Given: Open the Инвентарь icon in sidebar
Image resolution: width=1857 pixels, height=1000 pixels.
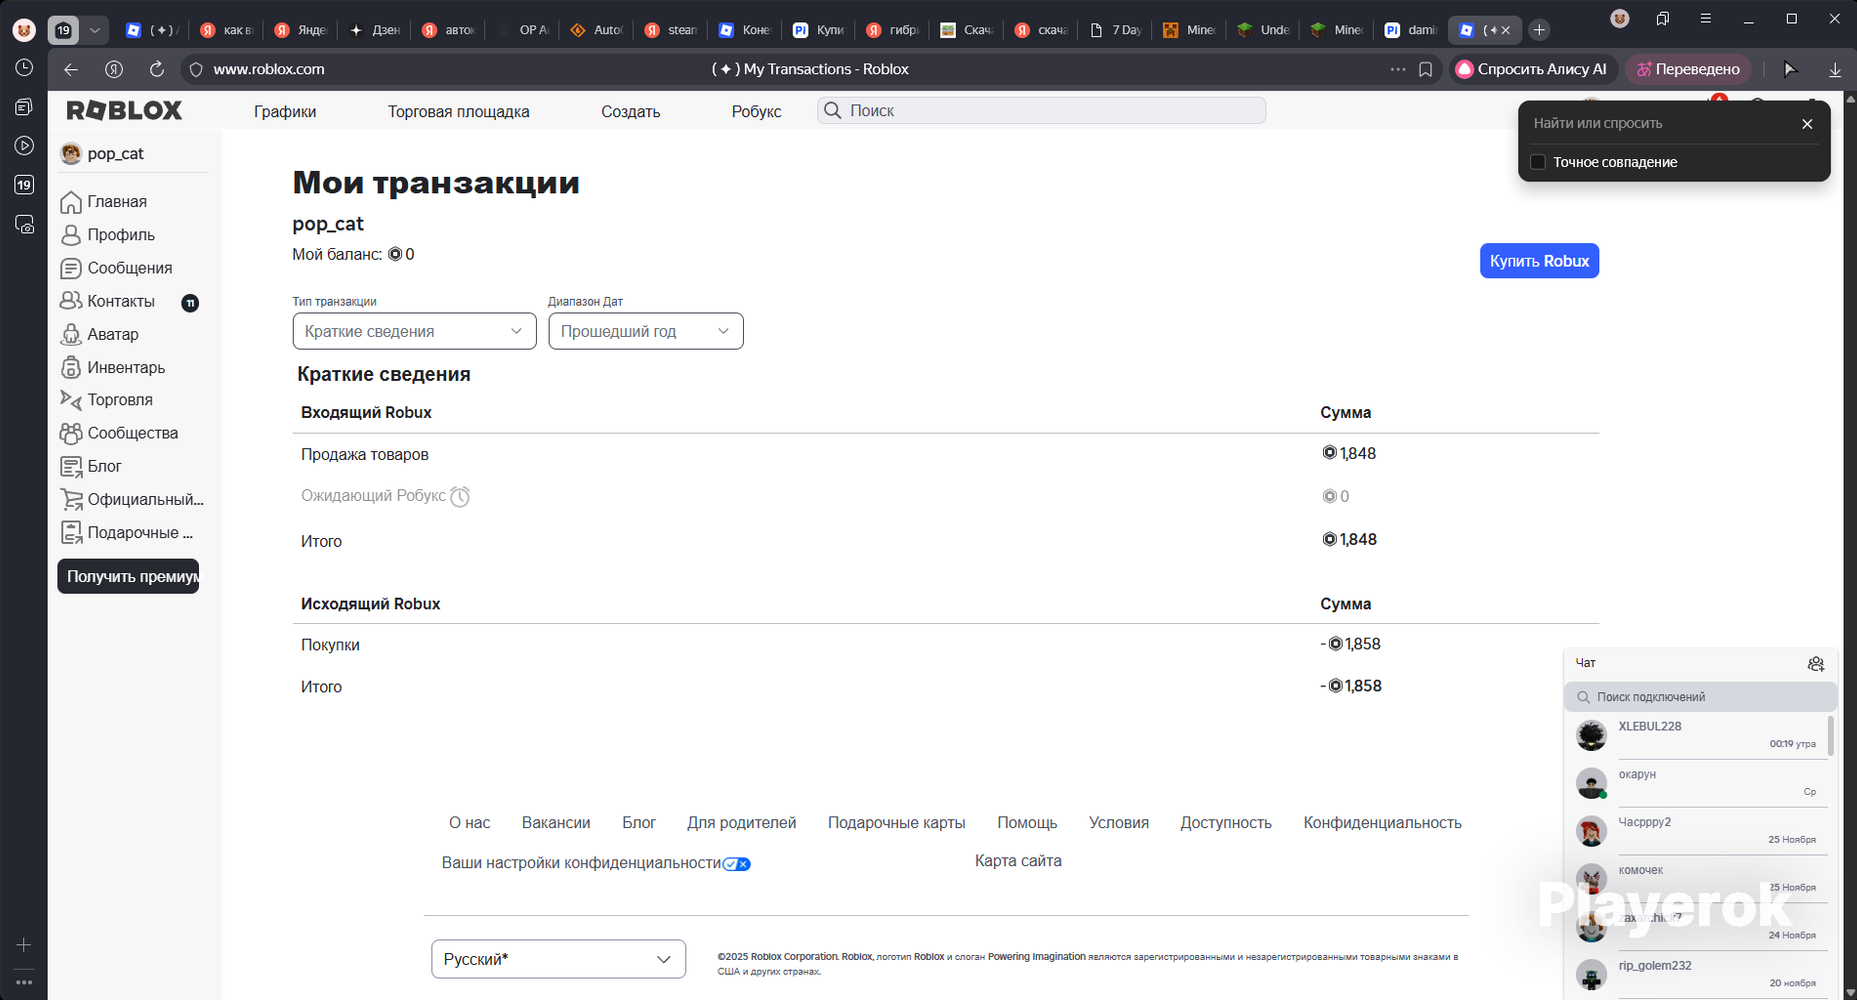Looking at the screenshot, I should coord(71,367).
